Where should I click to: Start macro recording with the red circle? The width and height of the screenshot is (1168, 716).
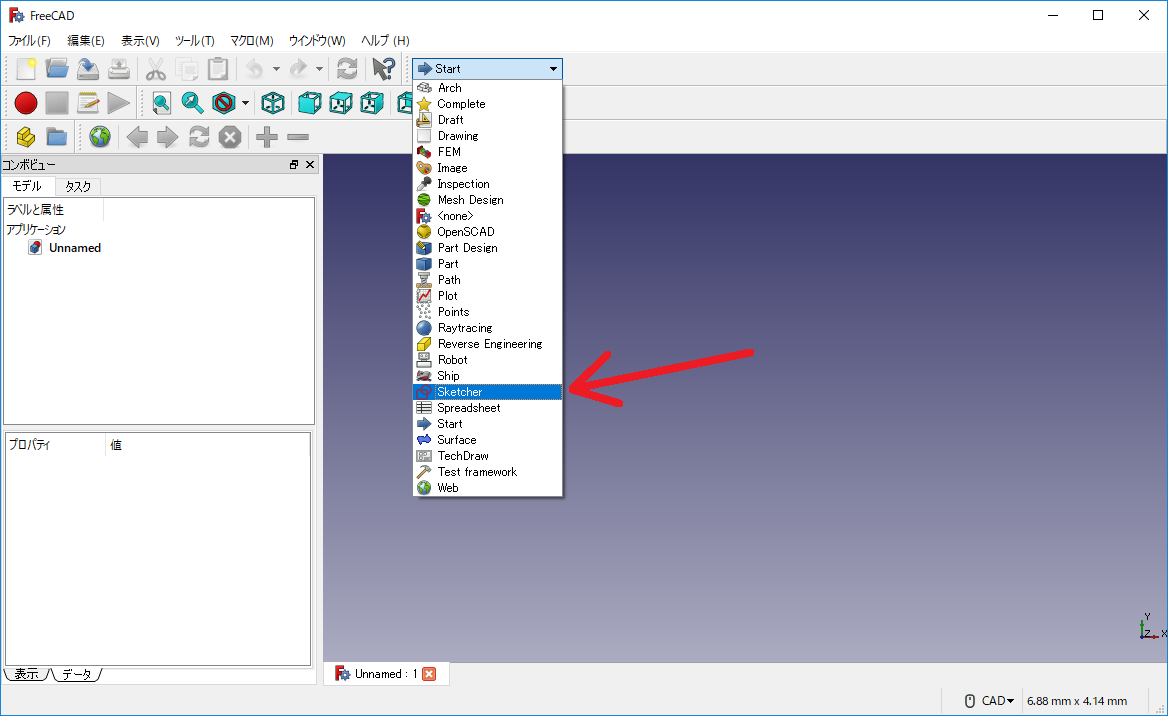(x=26, y=103)
